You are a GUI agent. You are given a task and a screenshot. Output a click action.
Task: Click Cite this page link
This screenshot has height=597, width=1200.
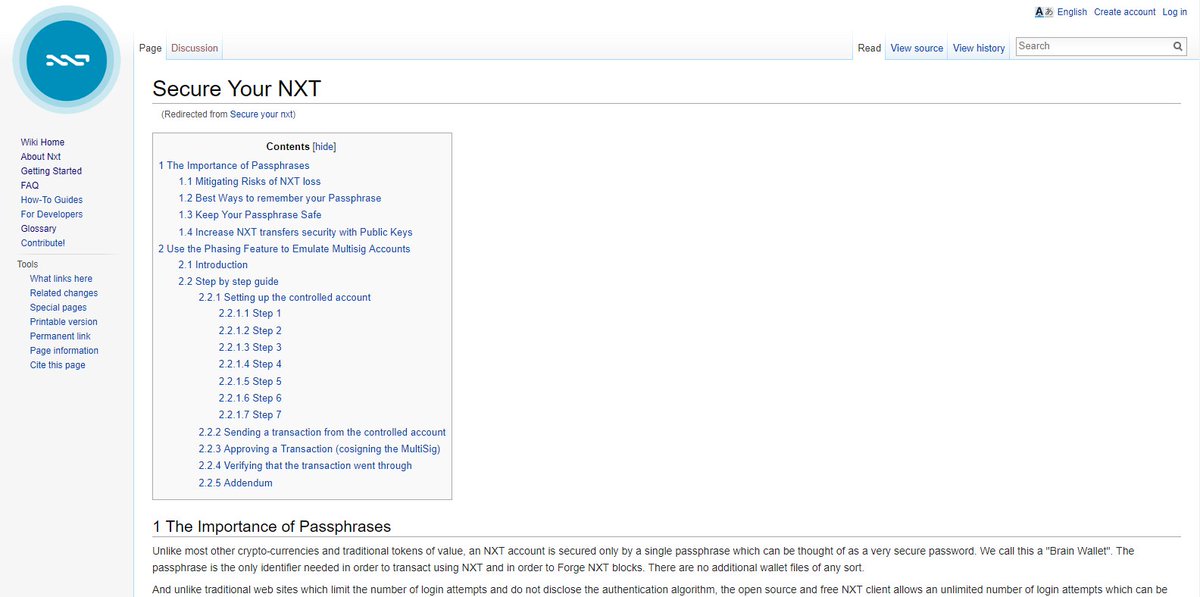pyautogui.click(x=58, y=366)
